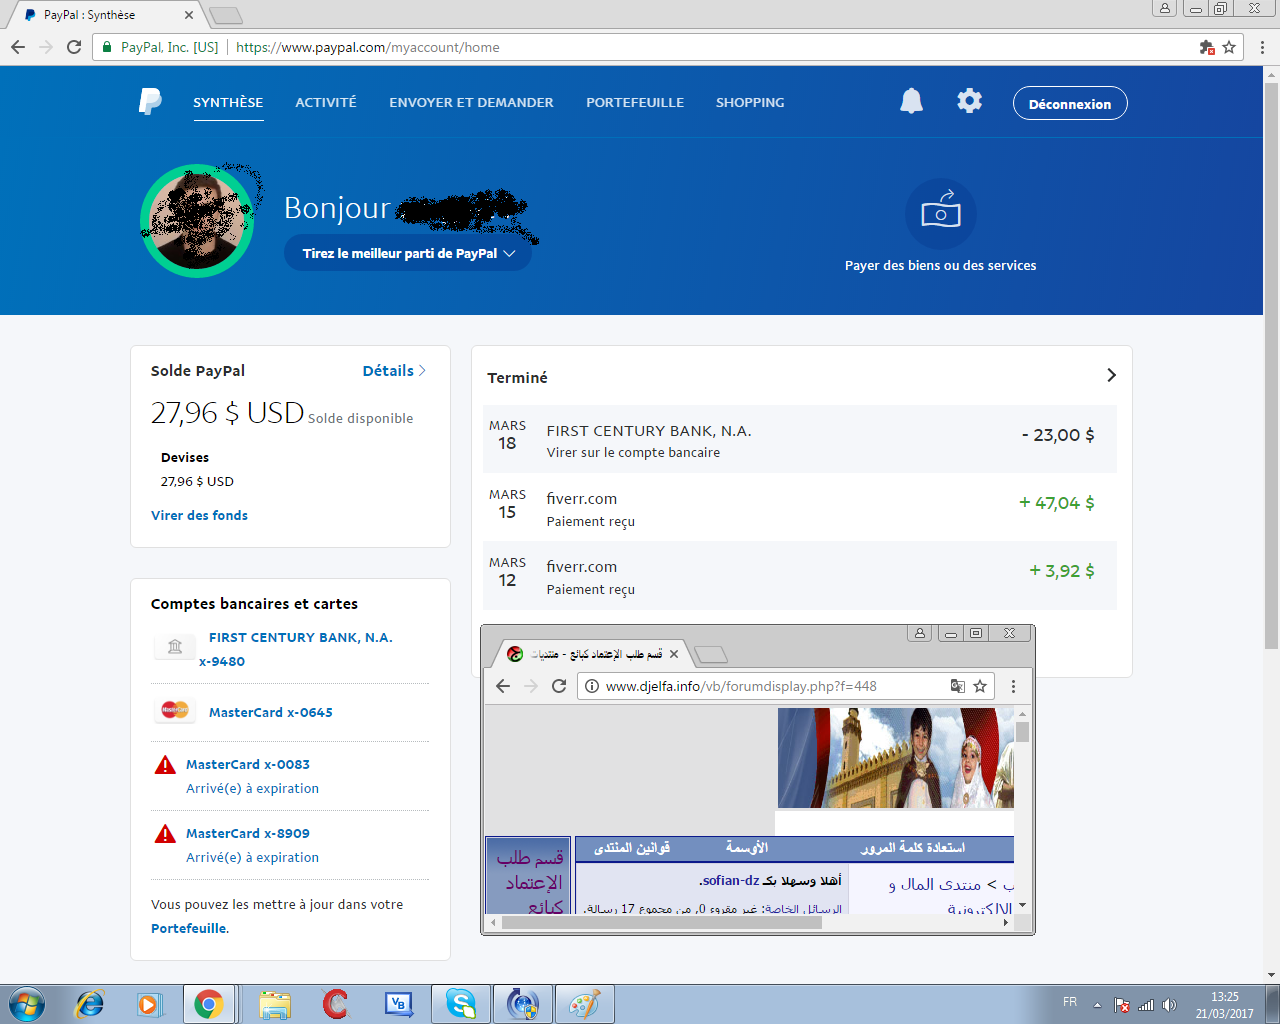The width and height of the screenshot is (1280, 1024).
Task: Go to the ACTIVITÉ tab
Action: 326,102
